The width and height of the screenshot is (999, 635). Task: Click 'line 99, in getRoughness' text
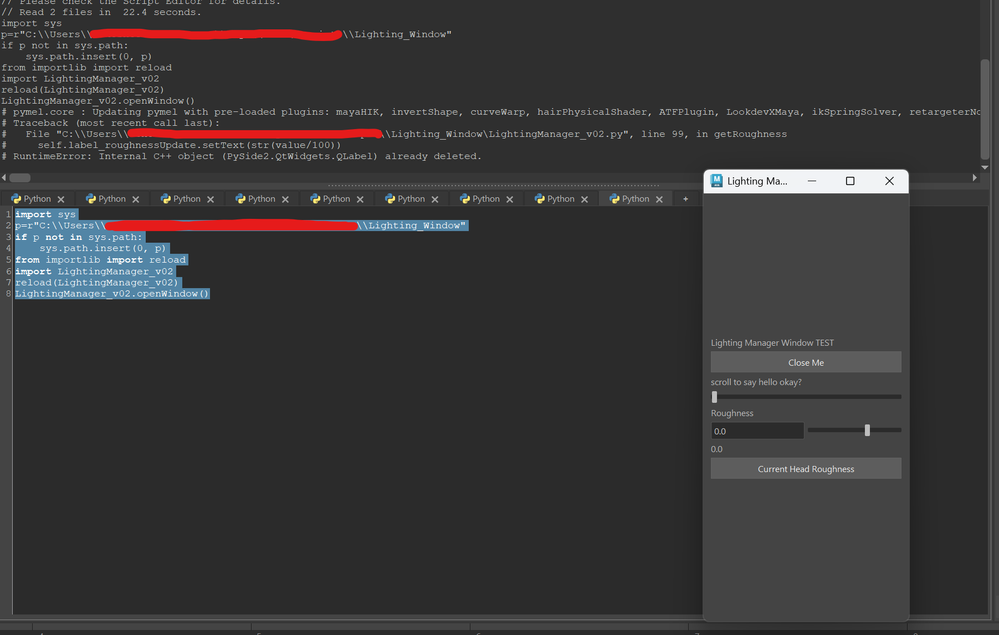[x=714, y=134]
